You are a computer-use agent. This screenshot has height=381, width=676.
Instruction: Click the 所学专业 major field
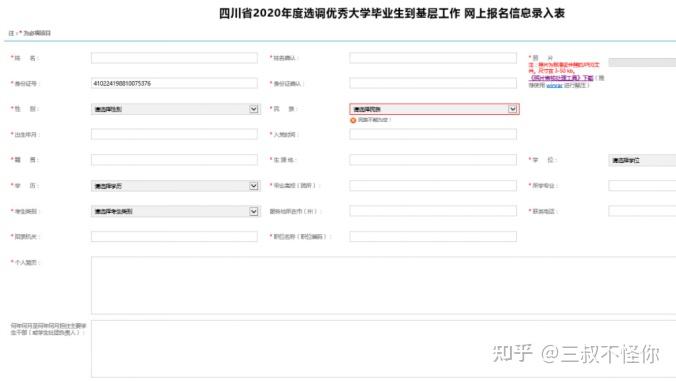pos(642,185)
